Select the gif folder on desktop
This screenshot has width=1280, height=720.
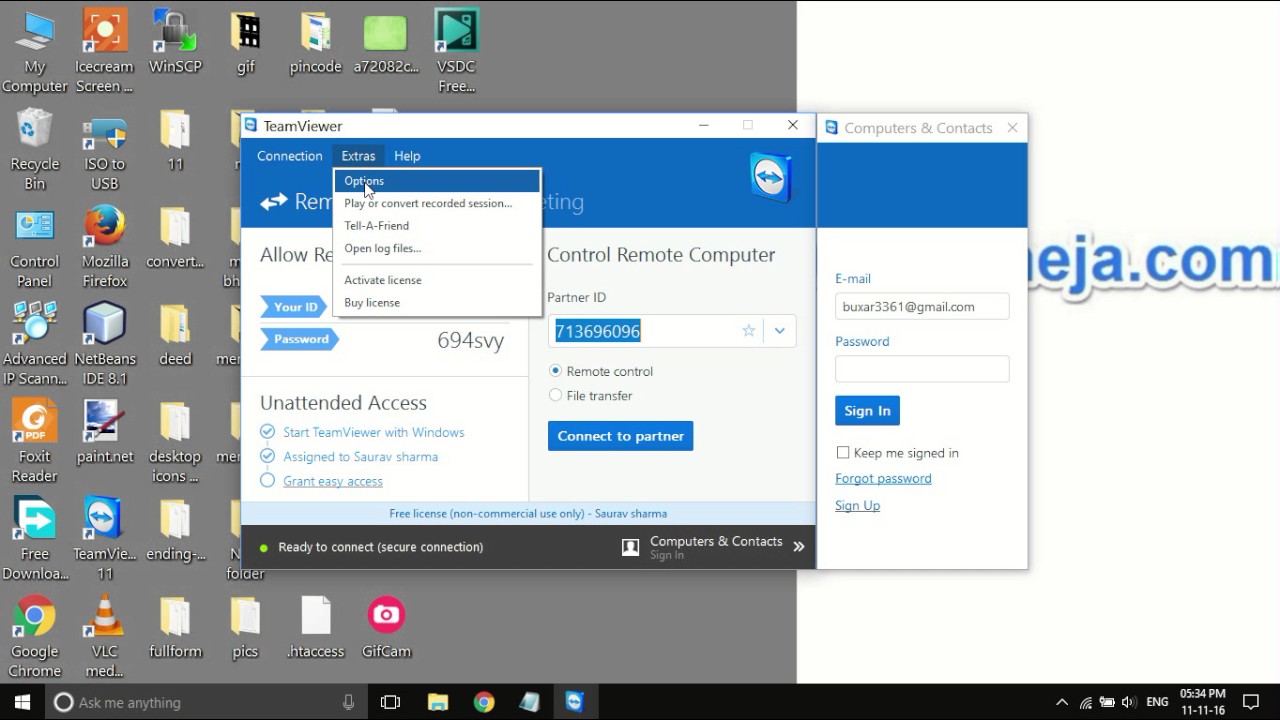click(x=245, y=43)
